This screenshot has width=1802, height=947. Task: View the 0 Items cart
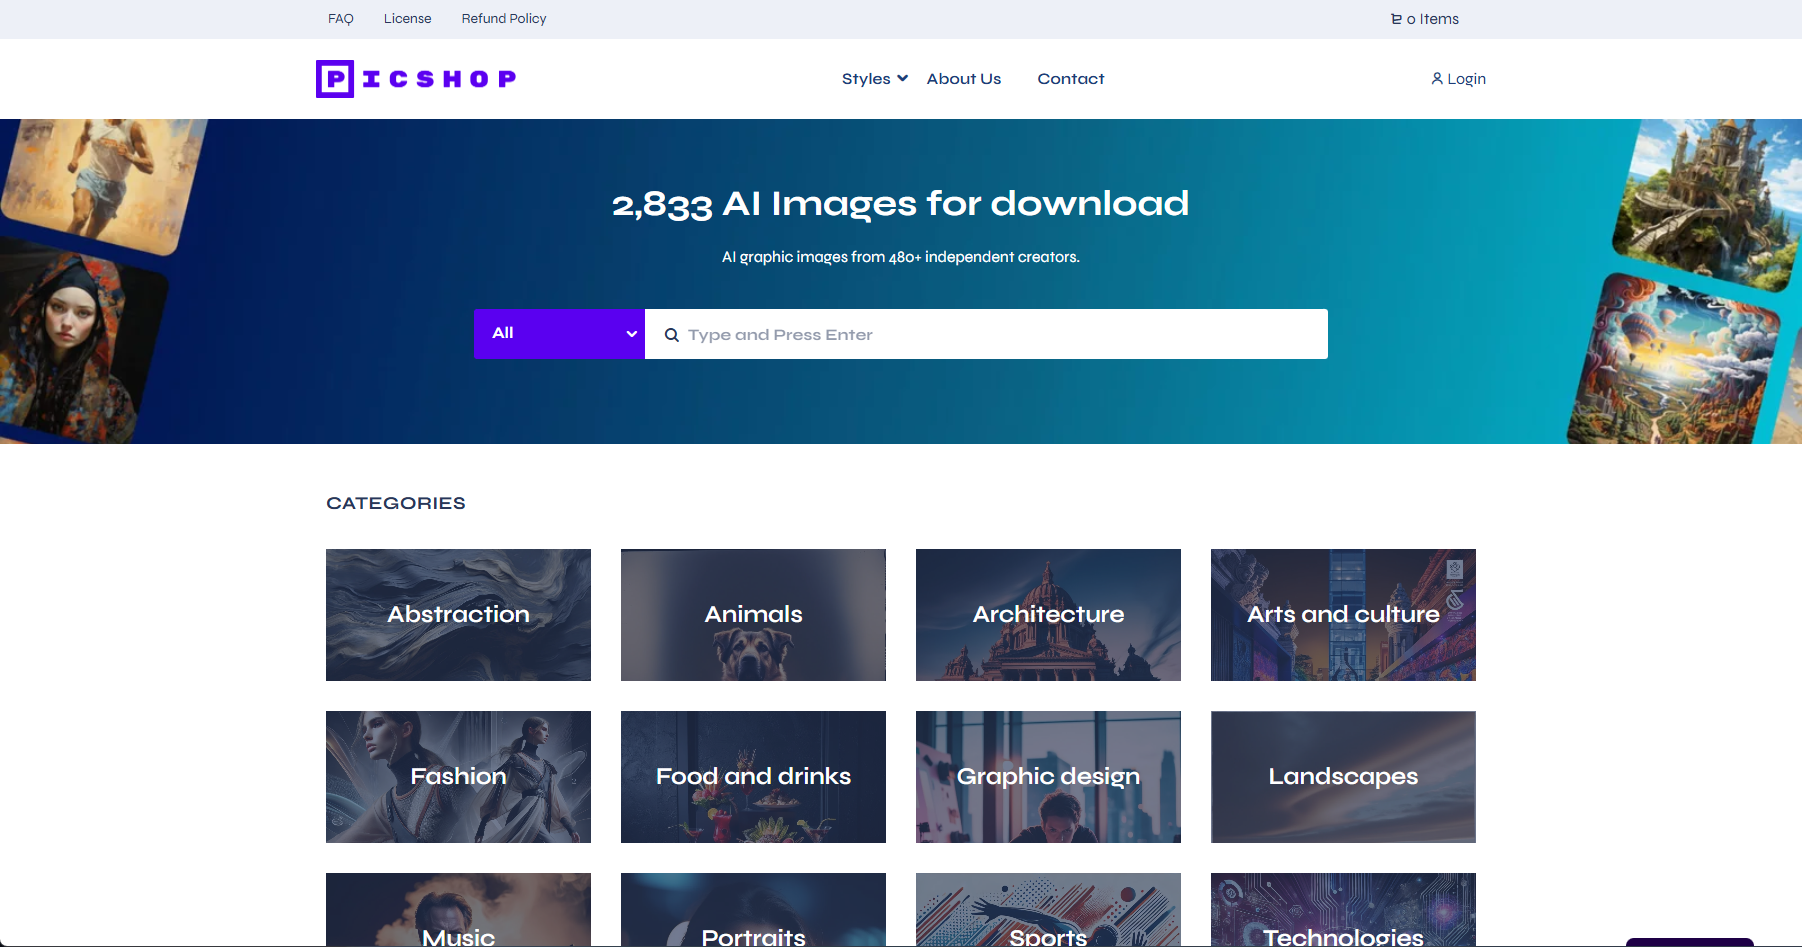click(1425, 19)
